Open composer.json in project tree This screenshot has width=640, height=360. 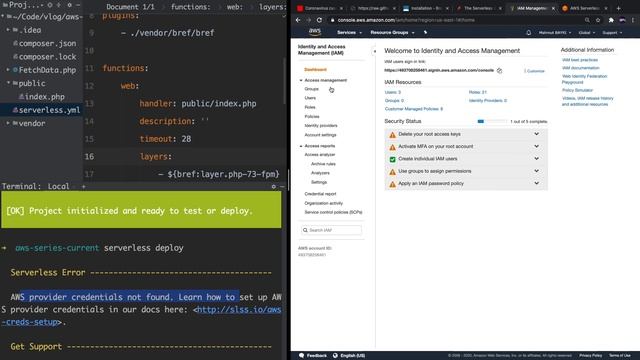44,43
